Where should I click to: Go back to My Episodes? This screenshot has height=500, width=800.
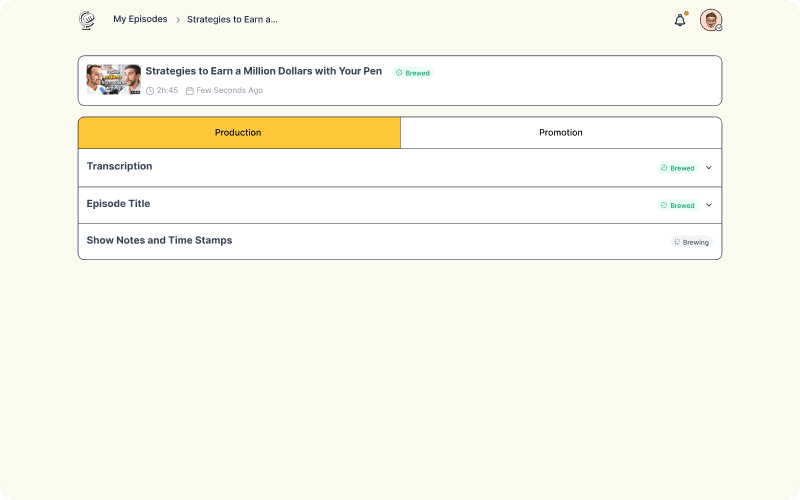coord(140,19)
